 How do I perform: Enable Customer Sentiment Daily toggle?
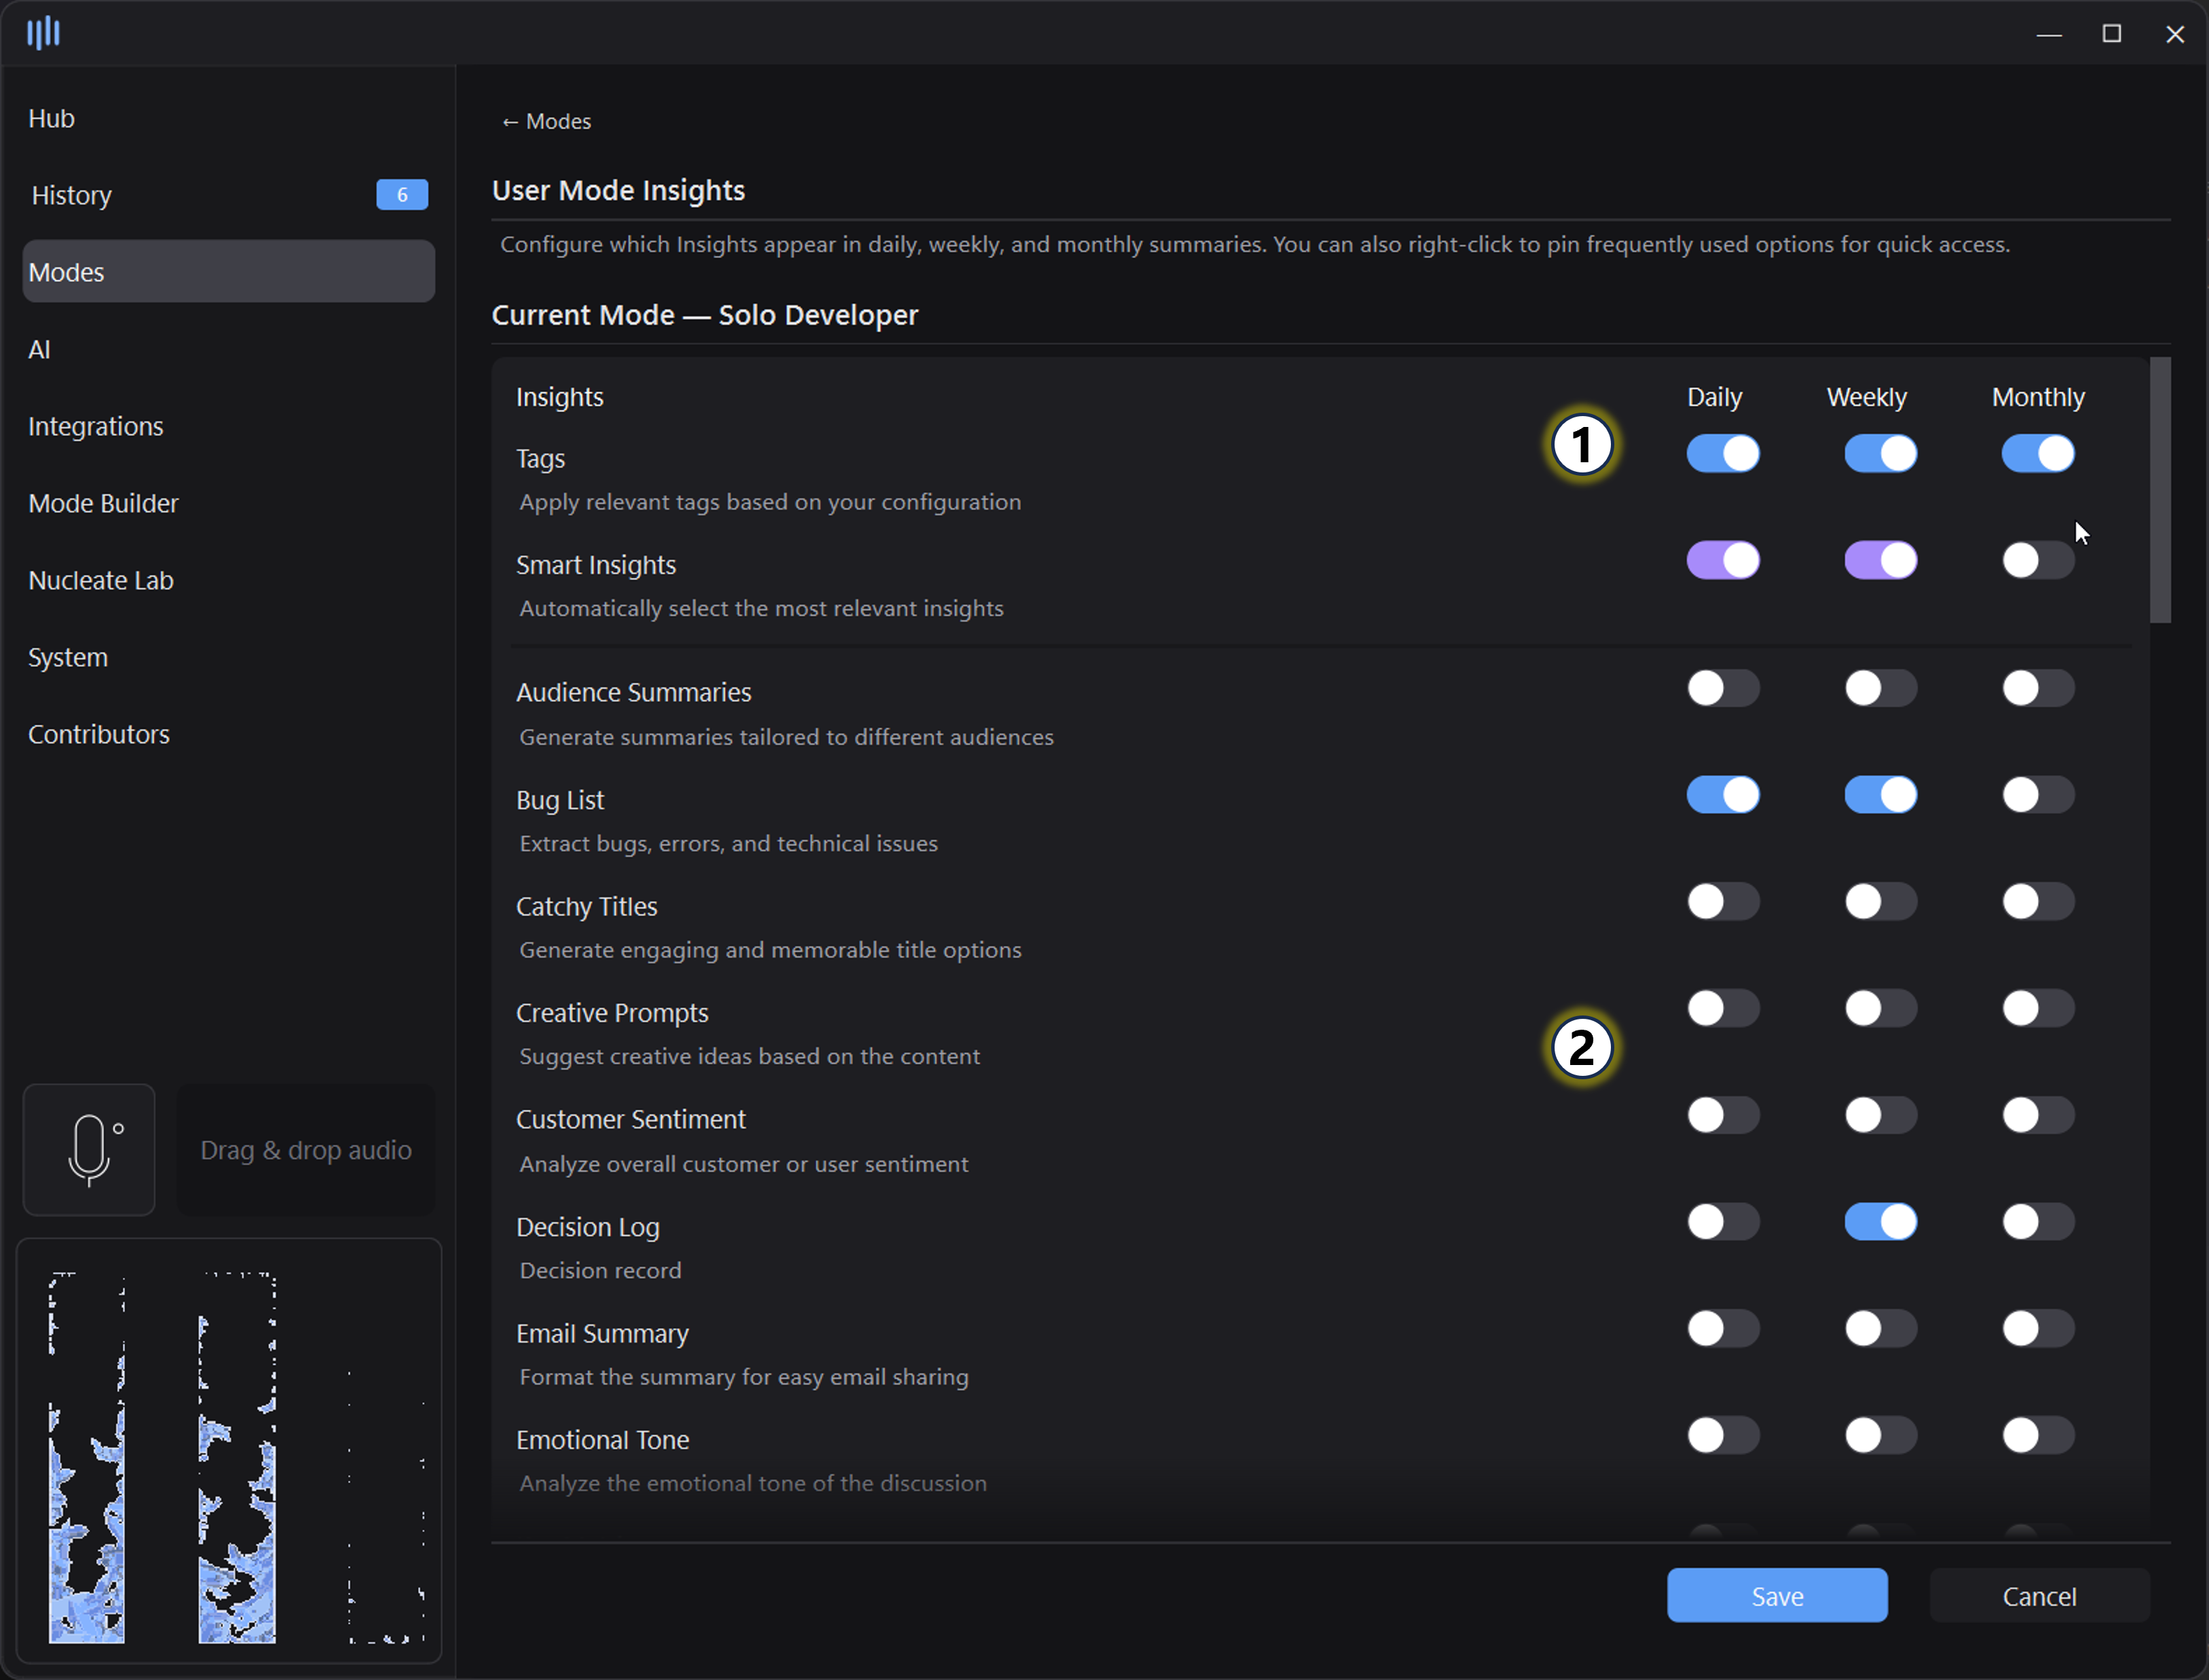pyautogui.click(x=1723, y=1115)
